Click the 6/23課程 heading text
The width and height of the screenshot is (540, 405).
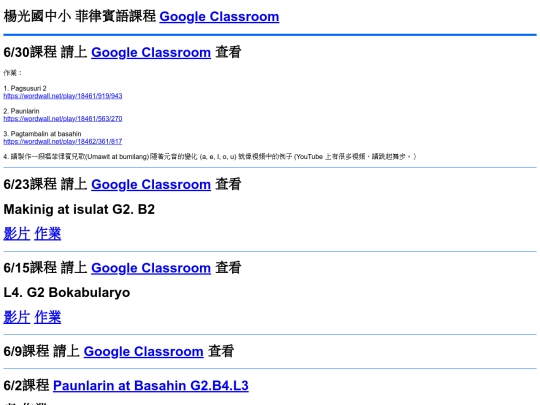(30, 184)
